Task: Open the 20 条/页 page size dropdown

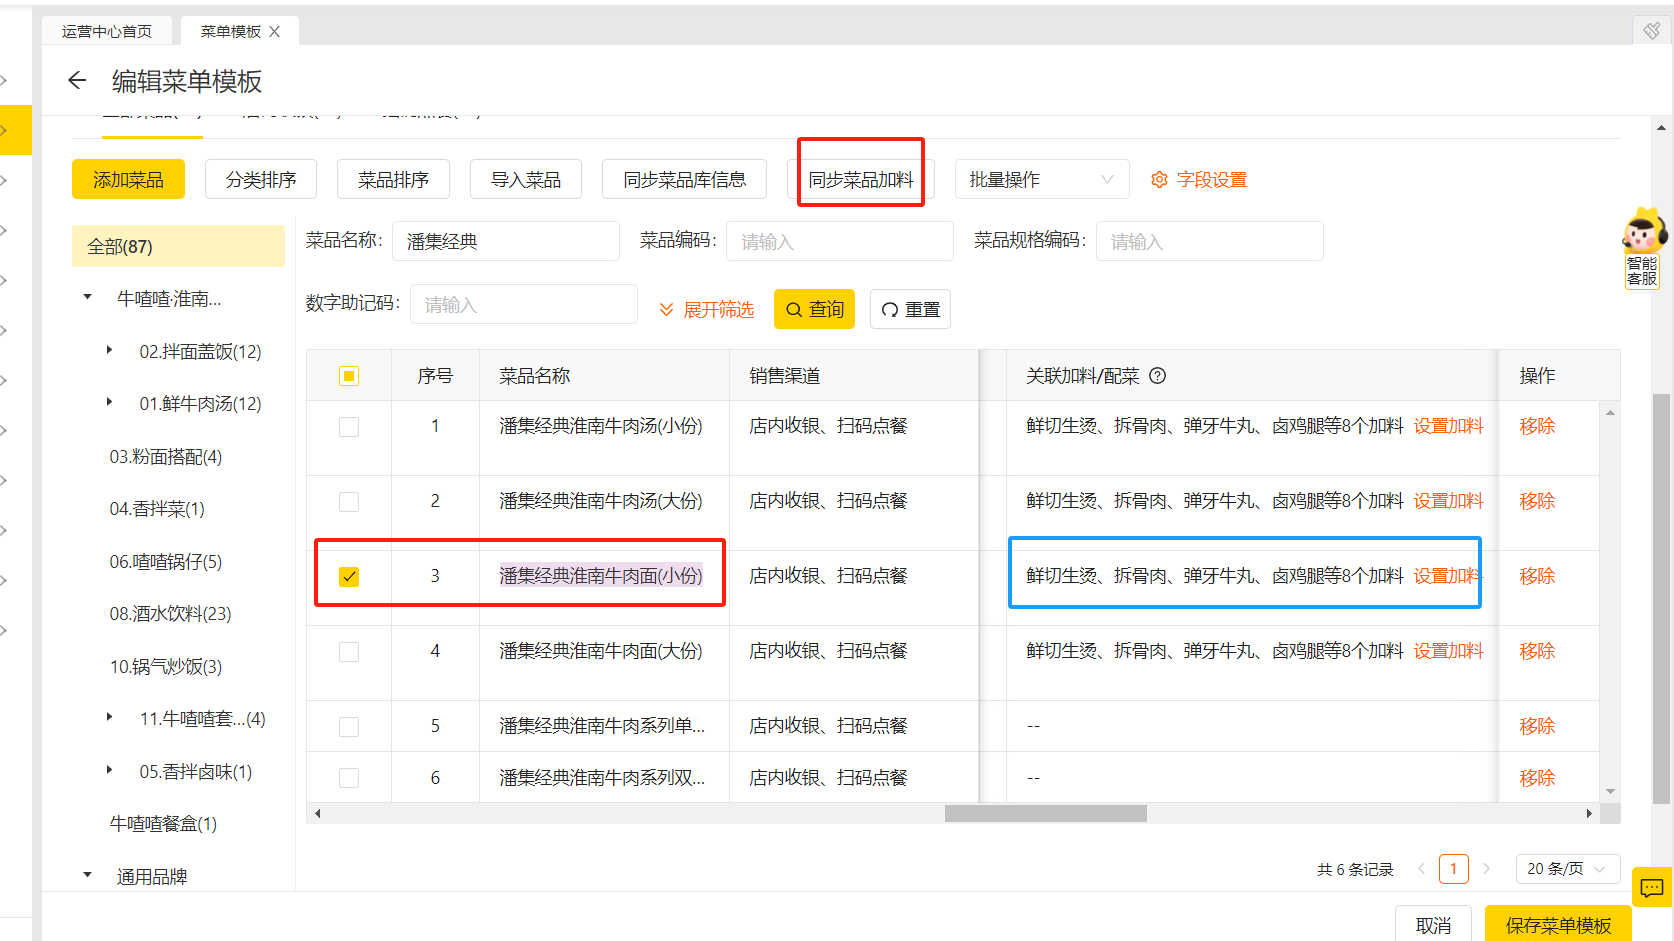Action: point(1566,869)
